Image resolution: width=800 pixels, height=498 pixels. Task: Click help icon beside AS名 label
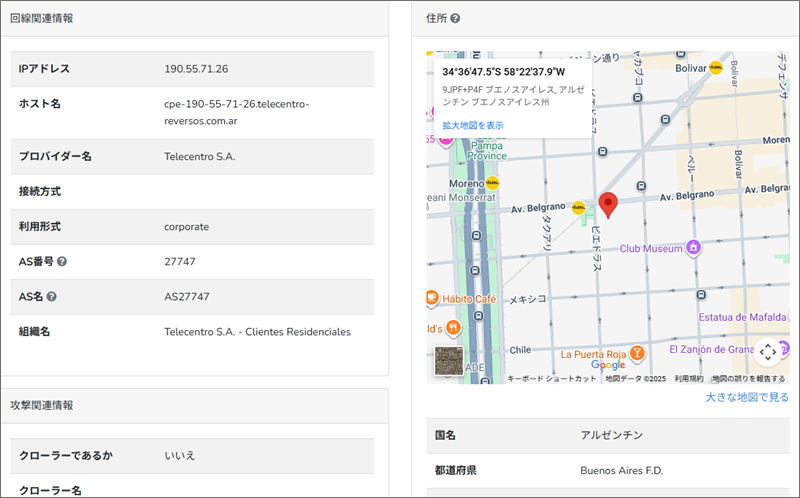[52, 297]
